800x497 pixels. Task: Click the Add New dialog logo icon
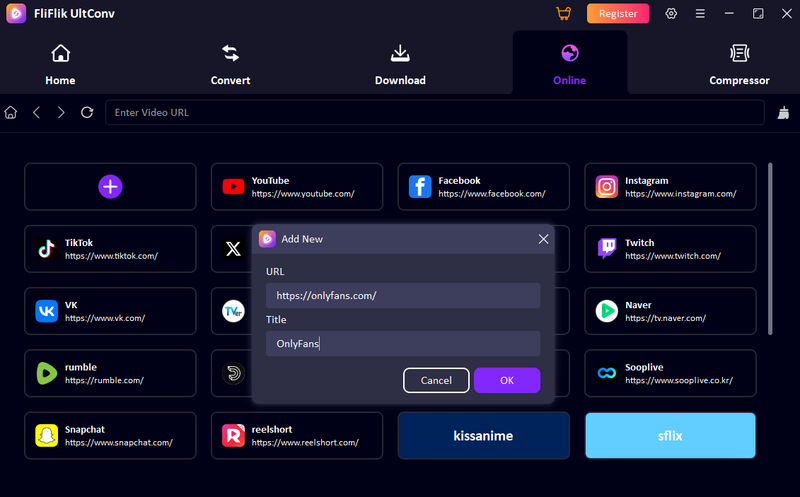[267, 239]
